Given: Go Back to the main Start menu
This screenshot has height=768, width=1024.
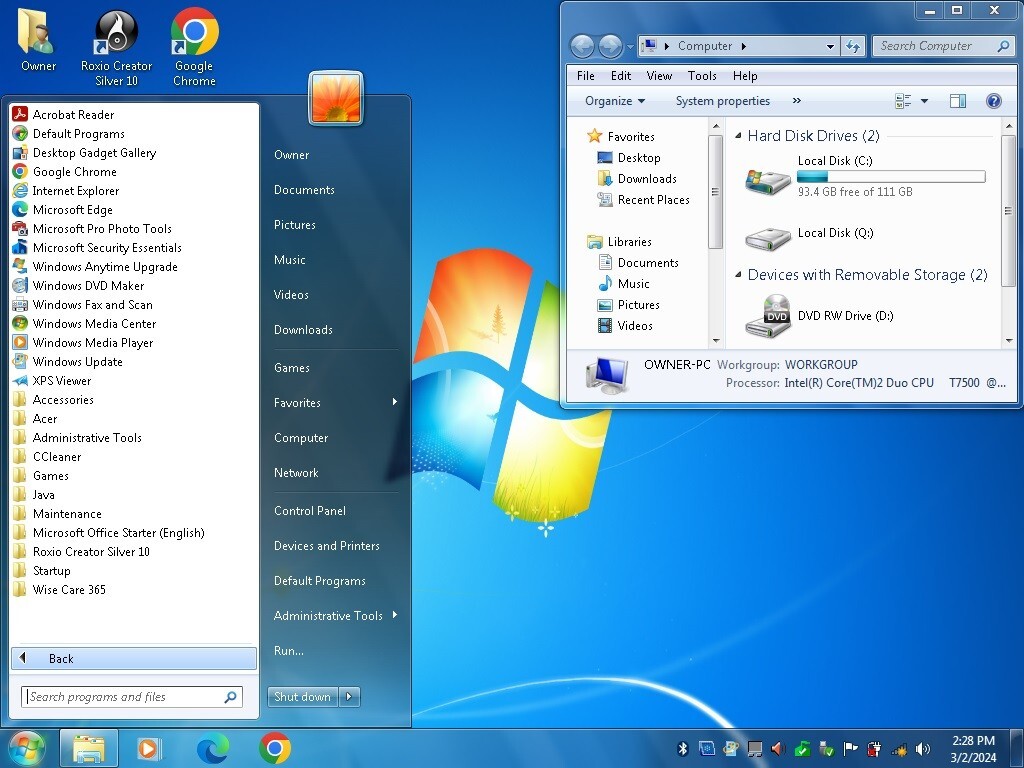Looking at the screenshot, I should coord(134,658).
